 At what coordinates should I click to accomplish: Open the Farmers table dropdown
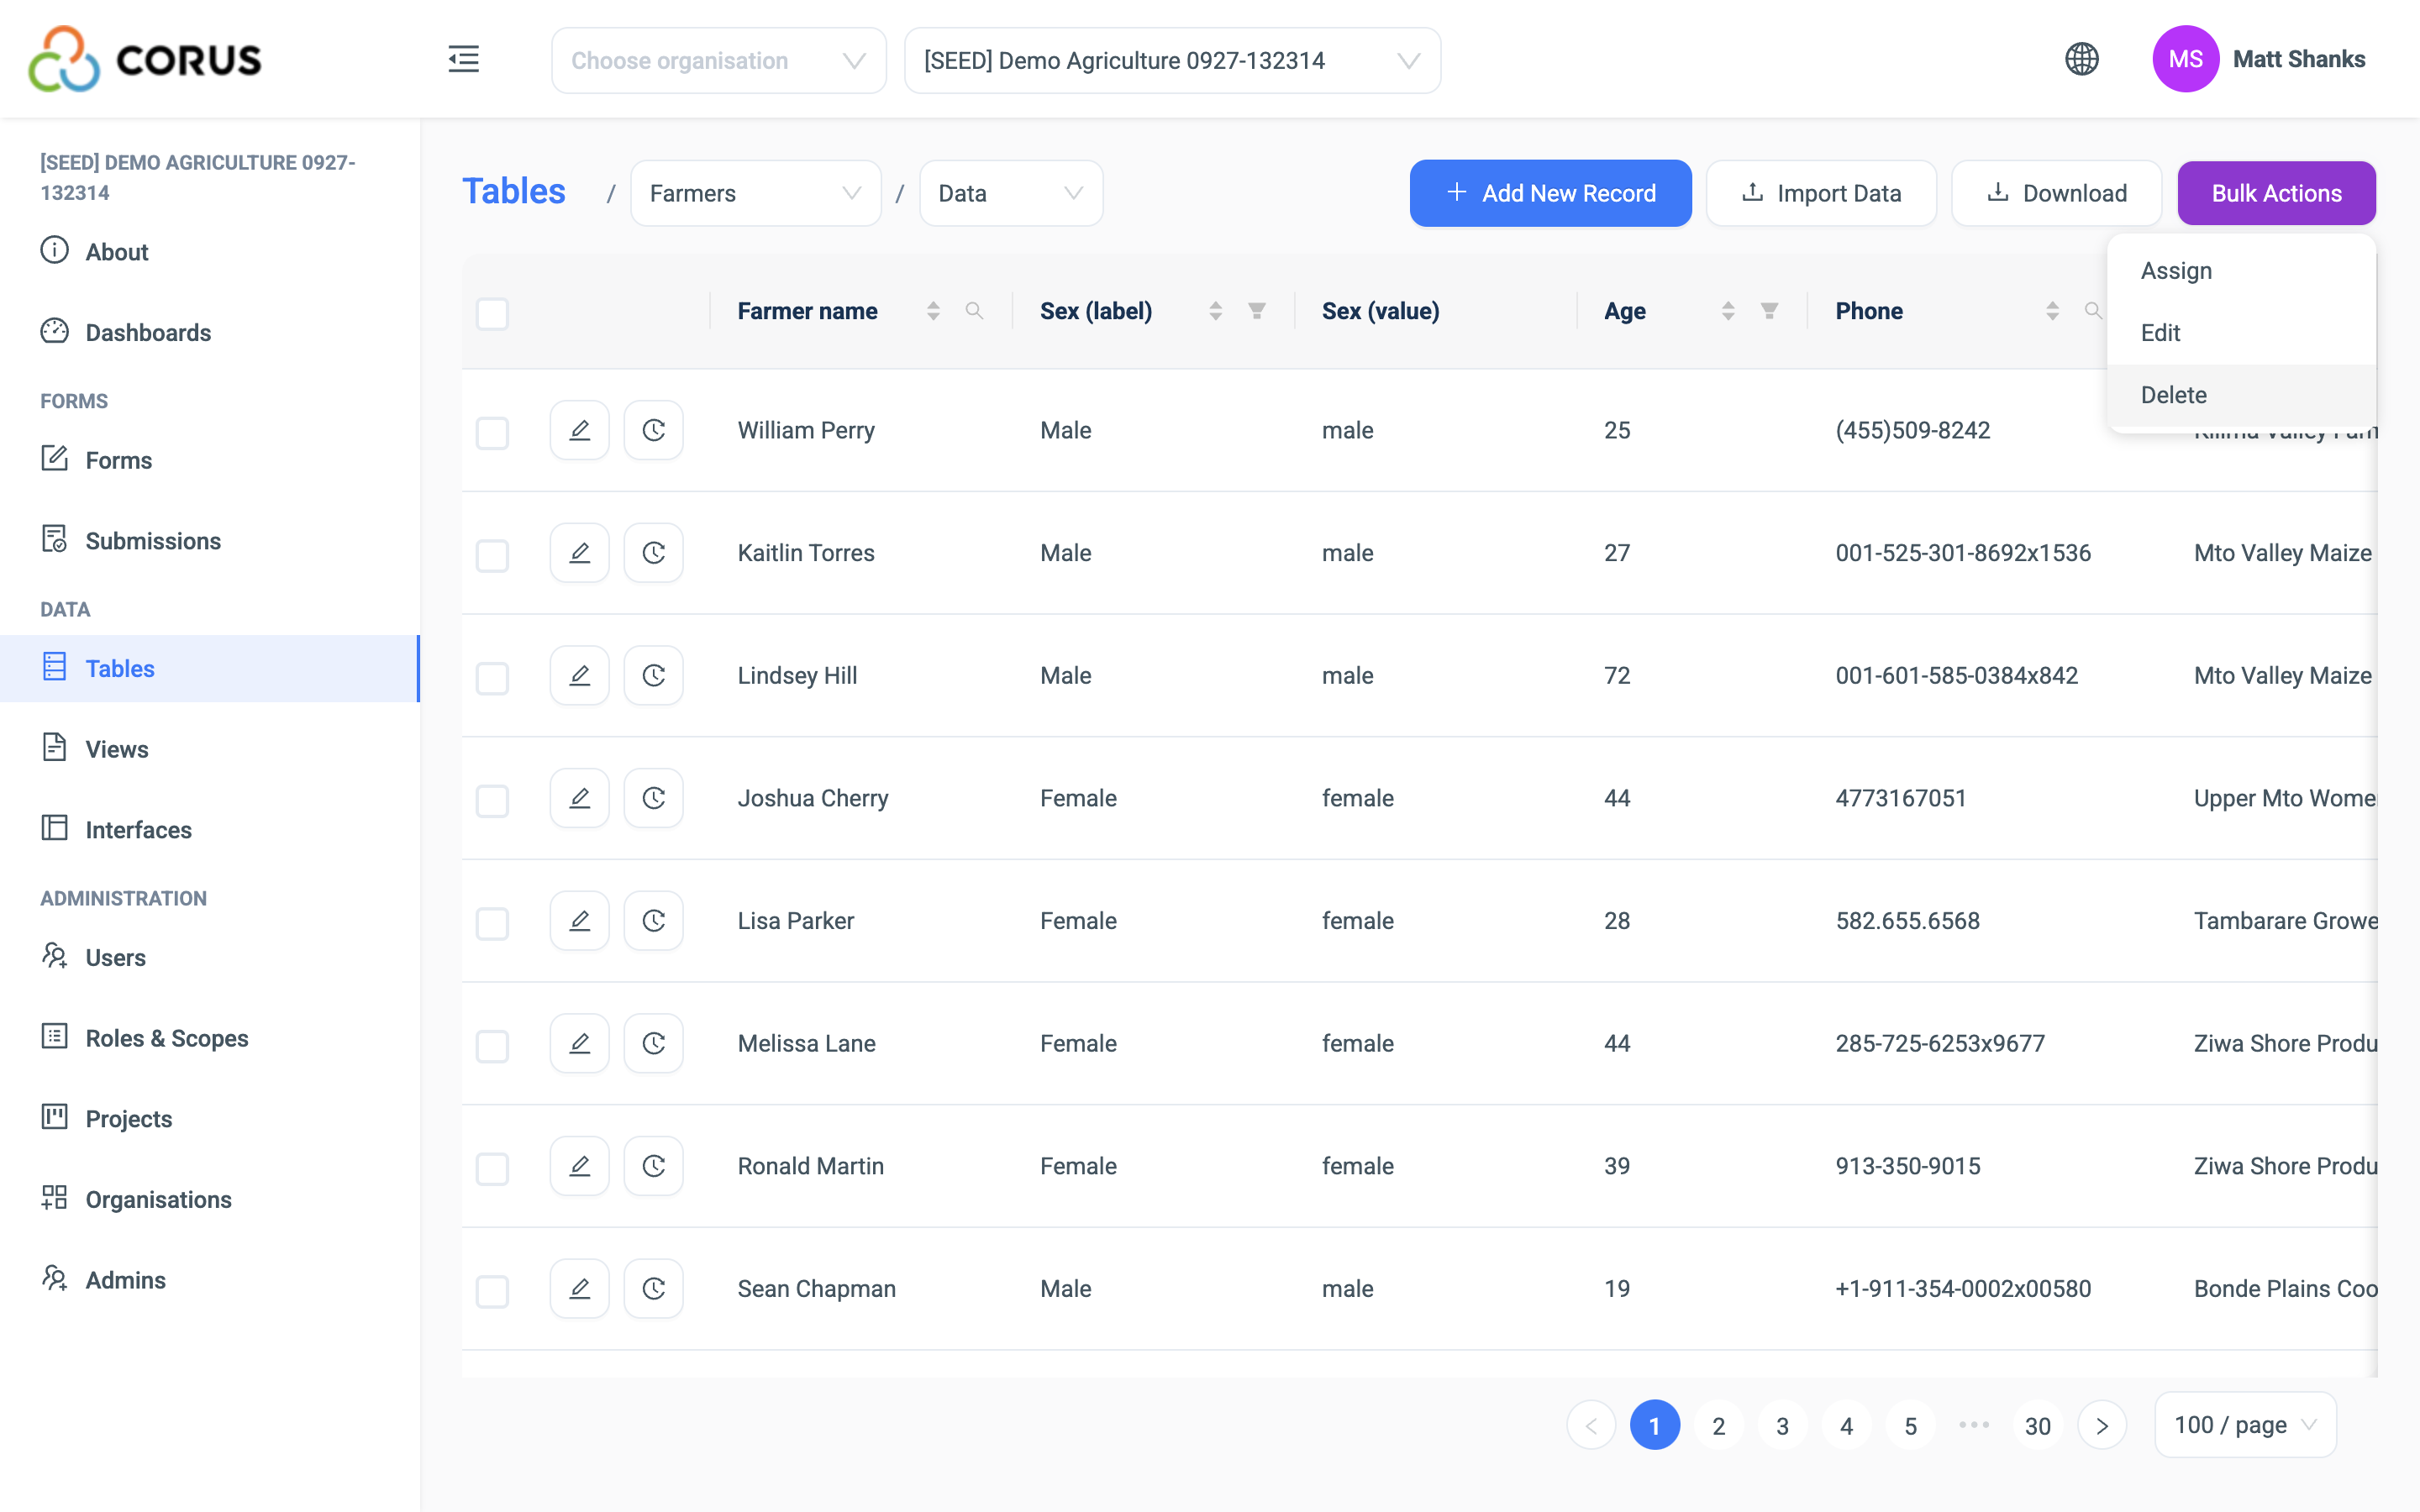coord(756,193)
